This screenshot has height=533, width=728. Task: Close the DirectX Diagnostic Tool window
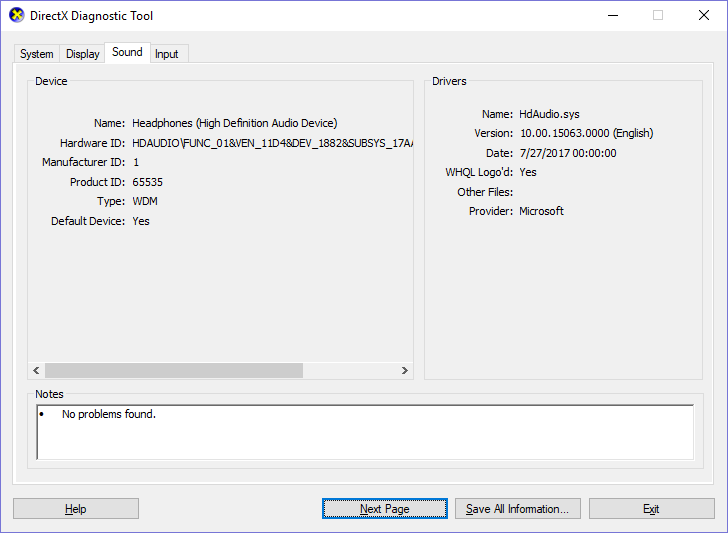coord(704,15)
